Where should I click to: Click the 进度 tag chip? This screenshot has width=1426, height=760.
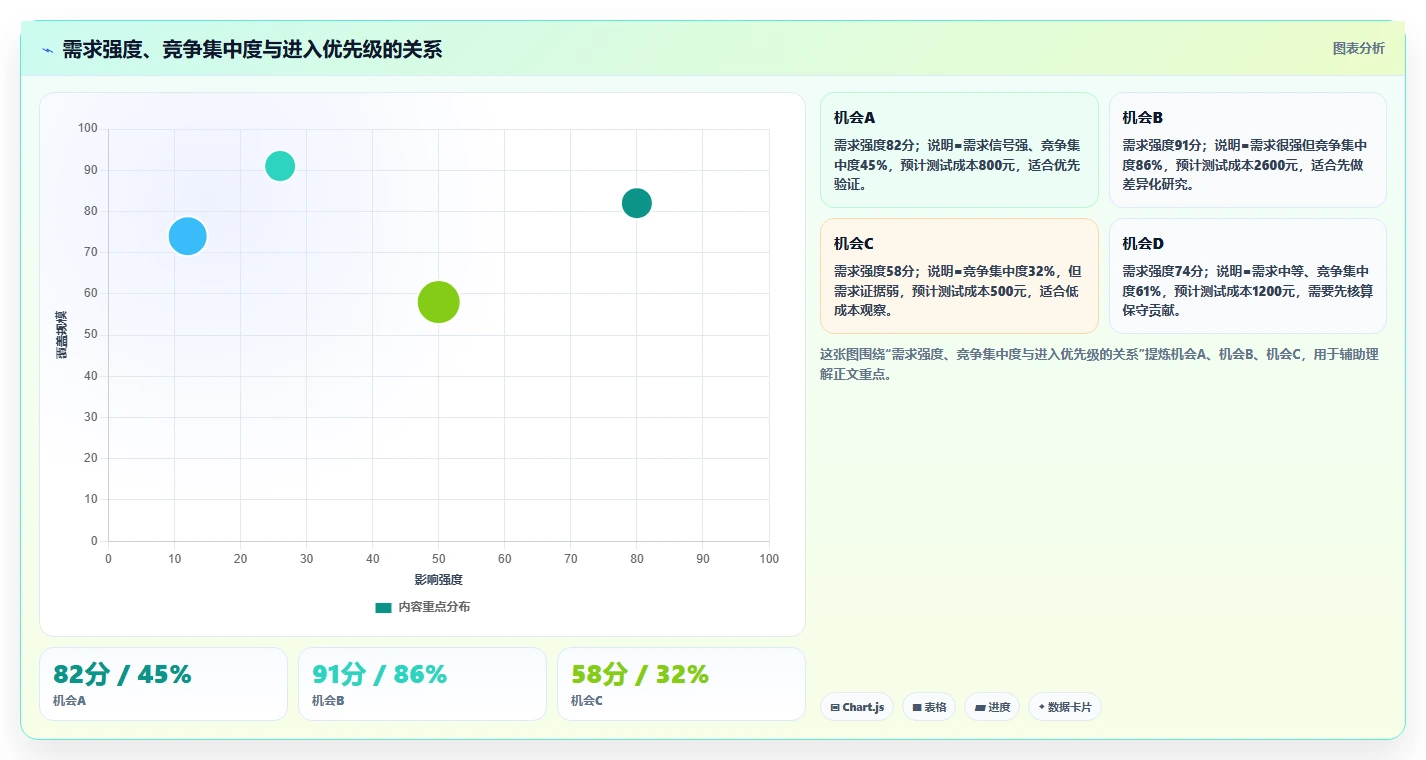coord(992,707)
